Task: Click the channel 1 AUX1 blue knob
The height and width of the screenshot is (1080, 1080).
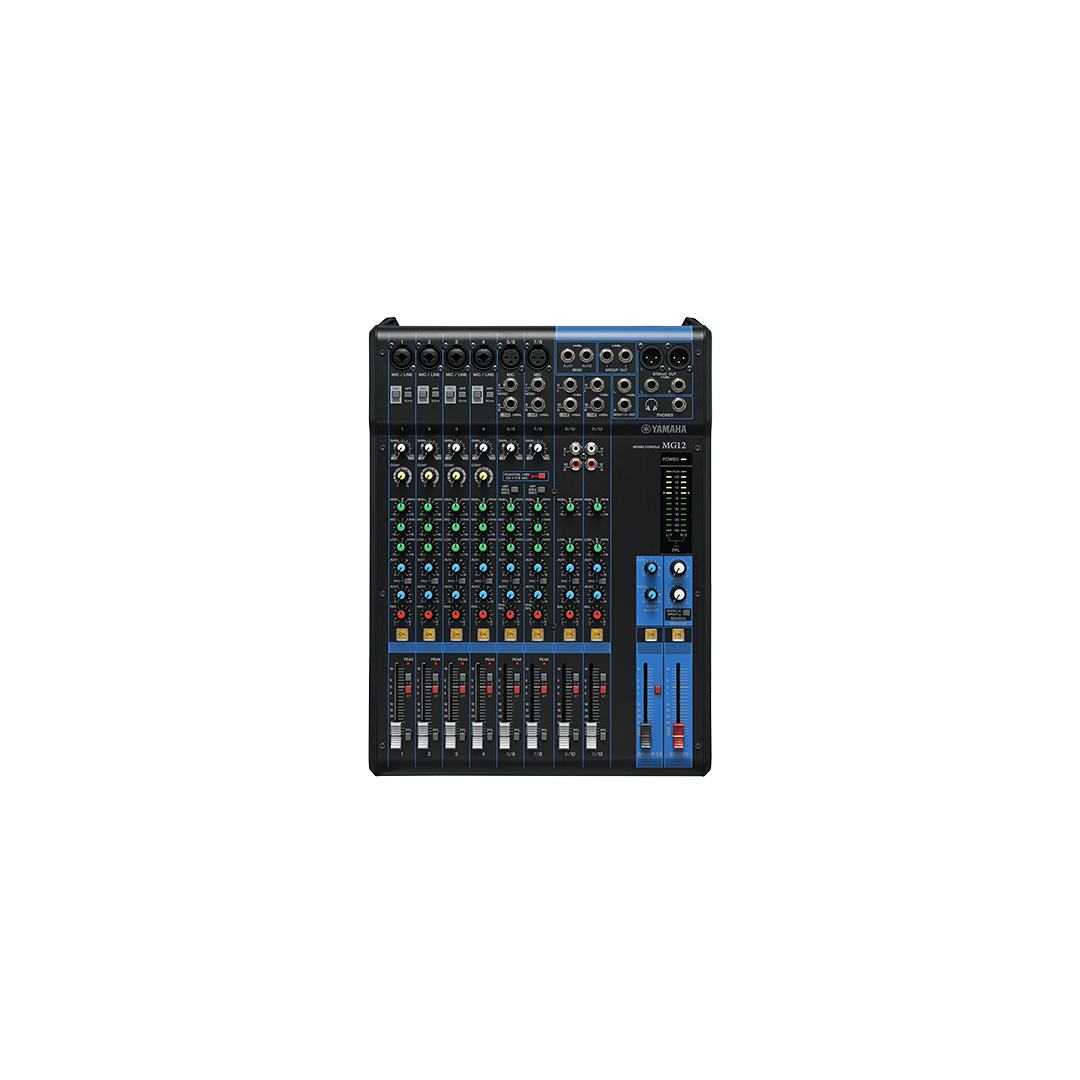Action: pyautogui.click(x=401, y=568)
